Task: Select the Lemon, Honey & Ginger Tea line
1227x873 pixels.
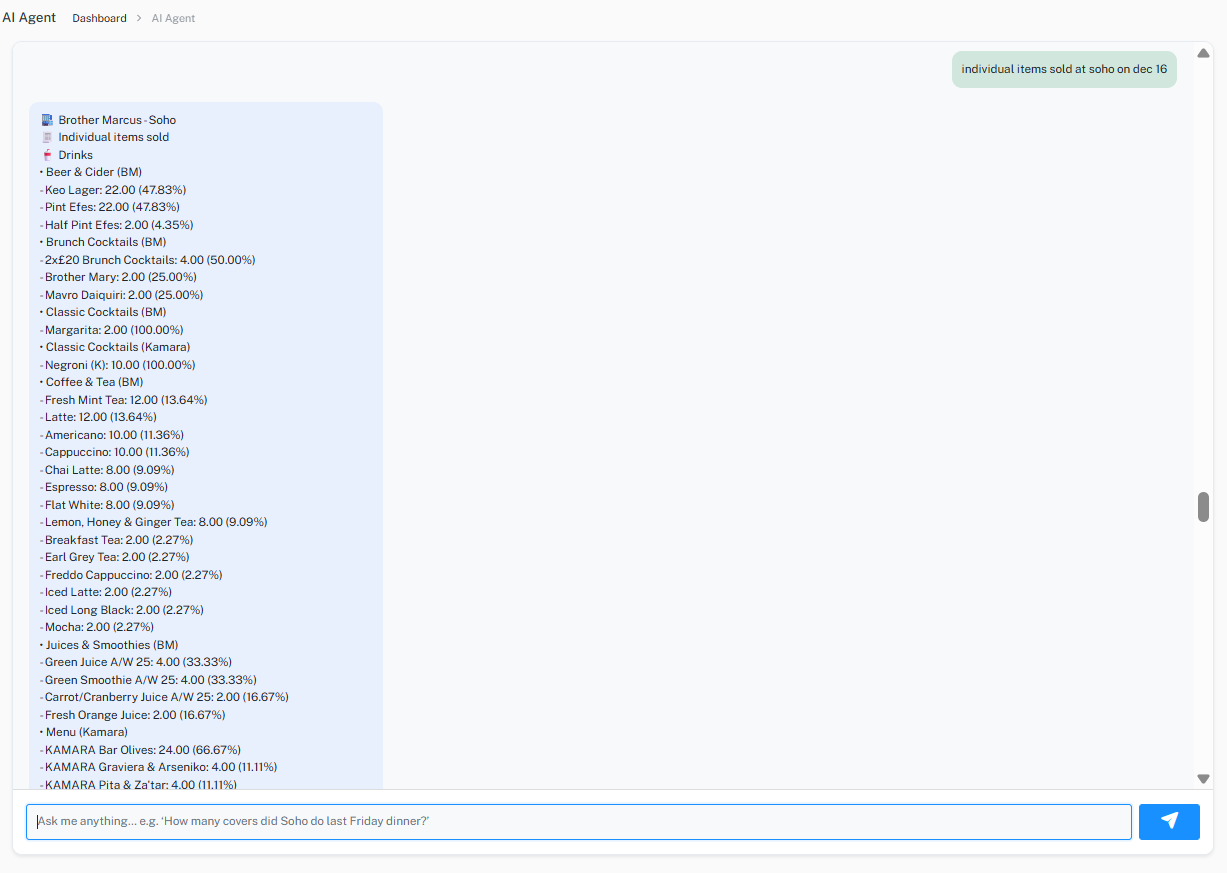Action: pyautogui.click(x=154, y=522)
